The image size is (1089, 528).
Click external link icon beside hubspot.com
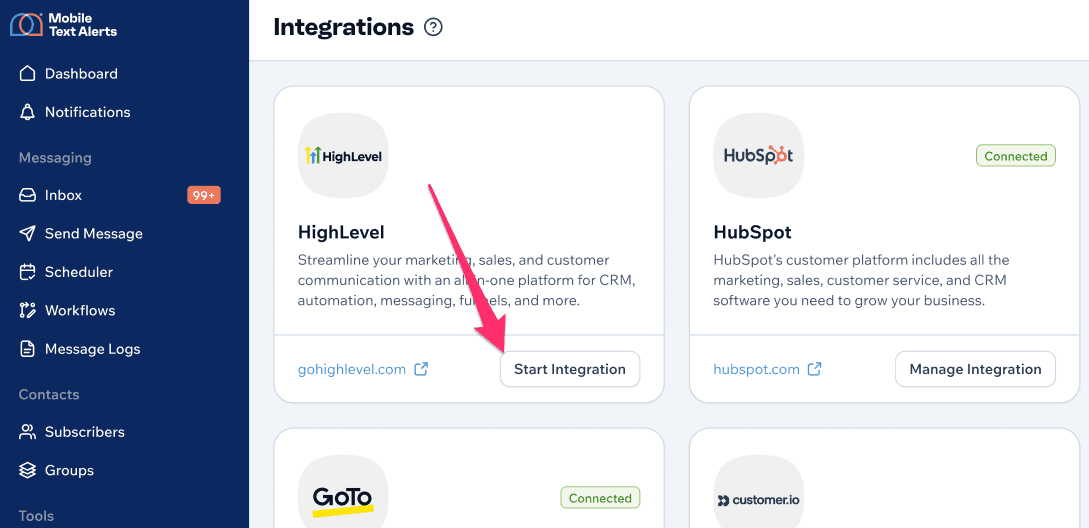pyautogui.click(x=815, y=369)
